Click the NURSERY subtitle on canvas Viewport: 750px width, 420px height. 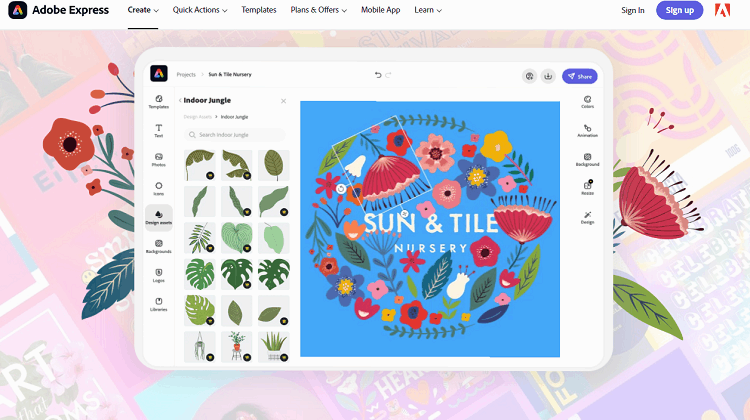click(x=430, y=248)
